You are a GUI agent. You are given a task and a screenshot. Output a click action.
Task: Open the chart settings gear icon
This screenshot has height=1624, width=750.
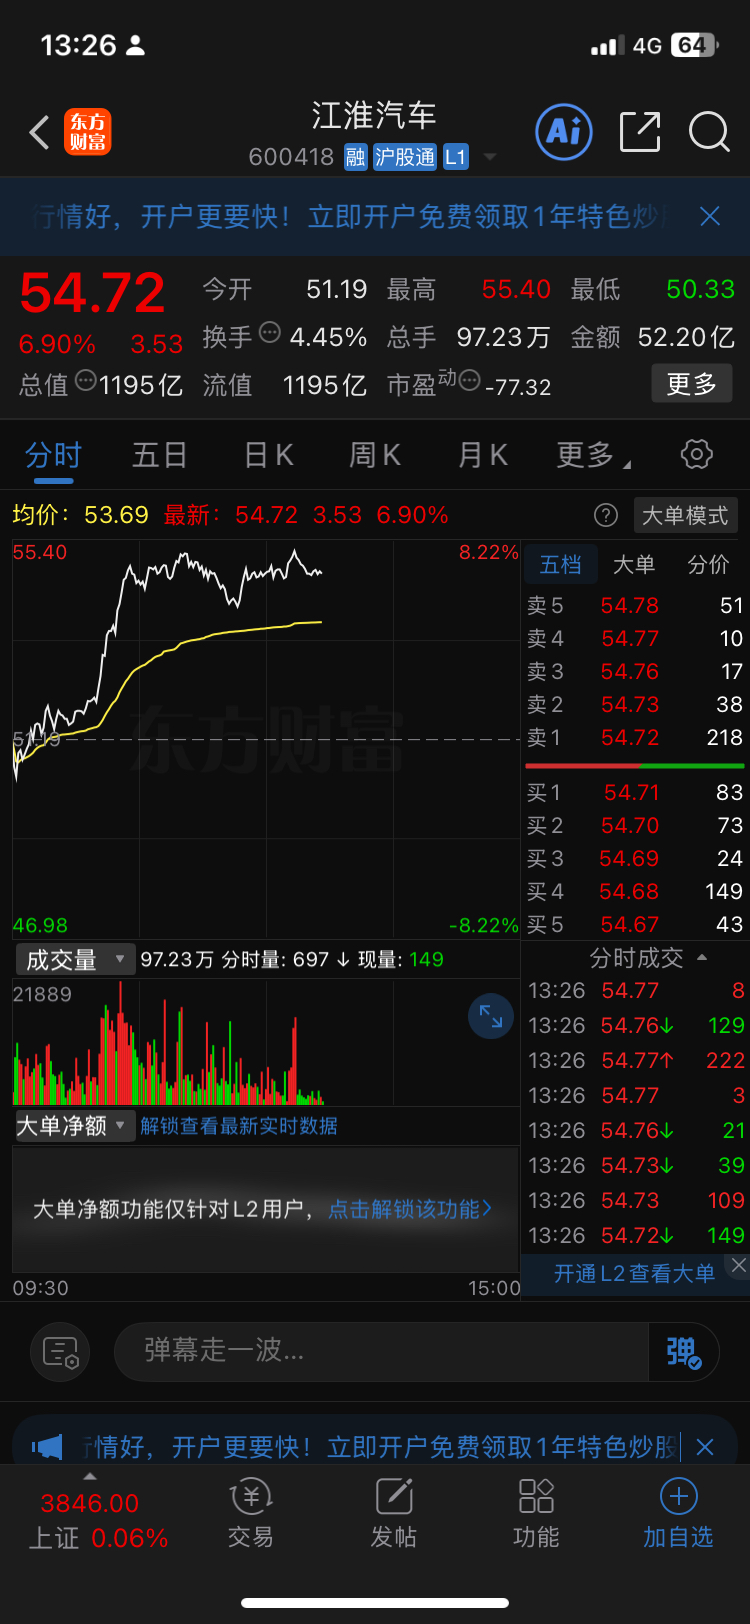(696, 454)
